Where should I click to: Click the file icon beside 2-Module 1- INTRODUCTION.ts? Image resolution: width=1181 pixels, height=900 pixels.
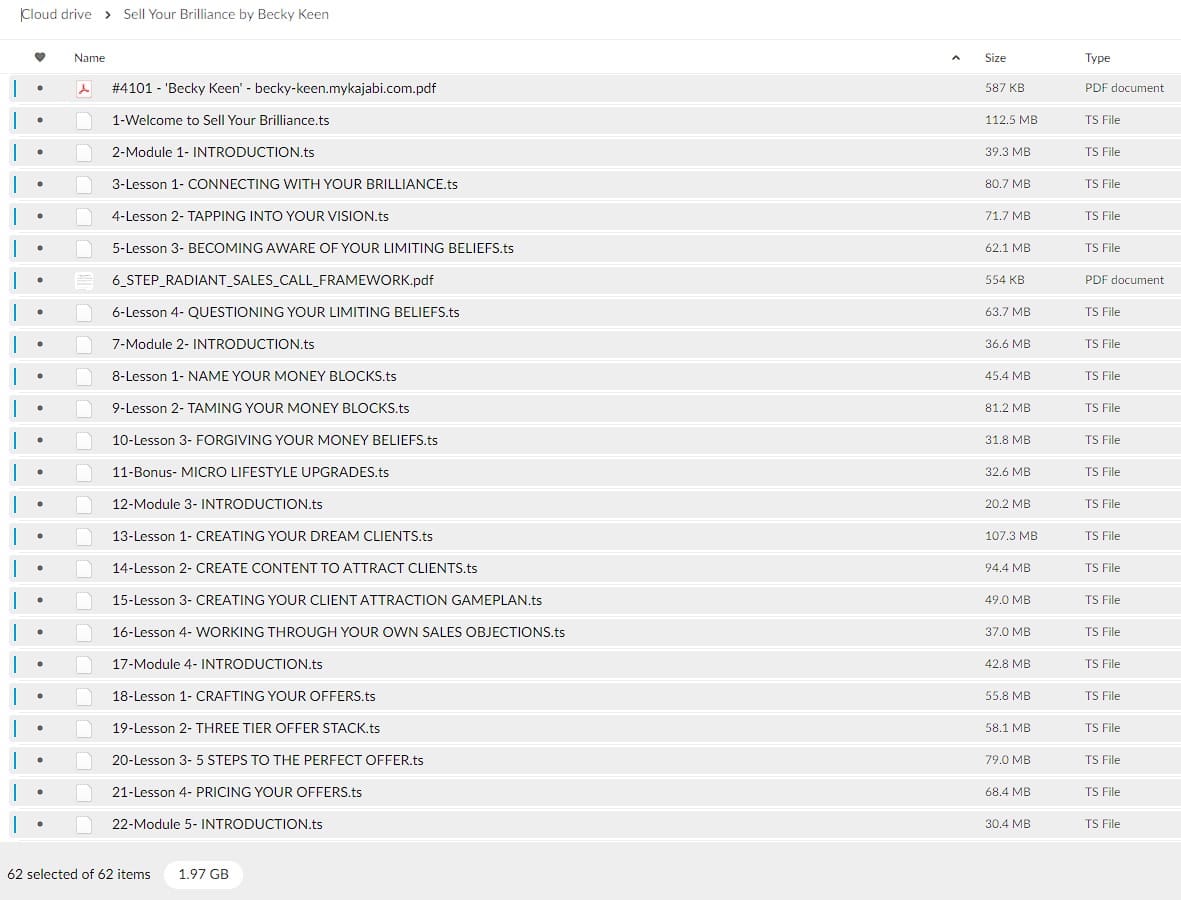[x=84, y=152]
